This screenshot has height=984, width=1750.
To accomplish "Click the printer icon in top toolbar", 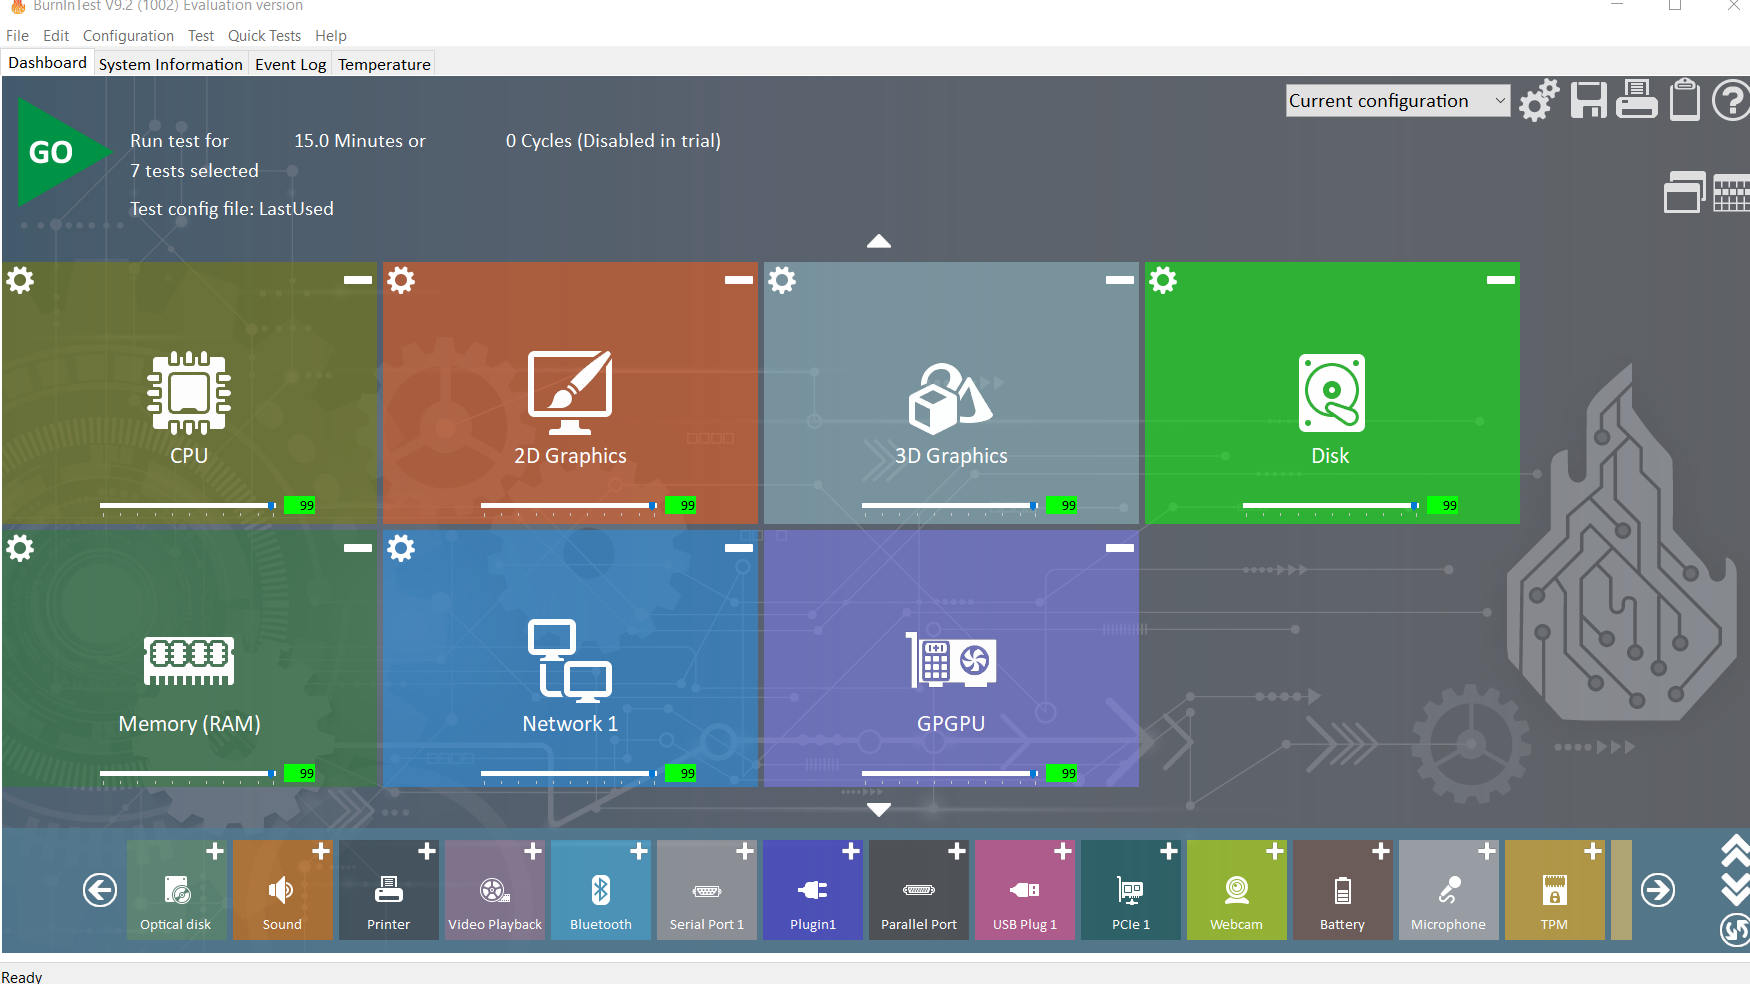I will [x=1636, y=99].
